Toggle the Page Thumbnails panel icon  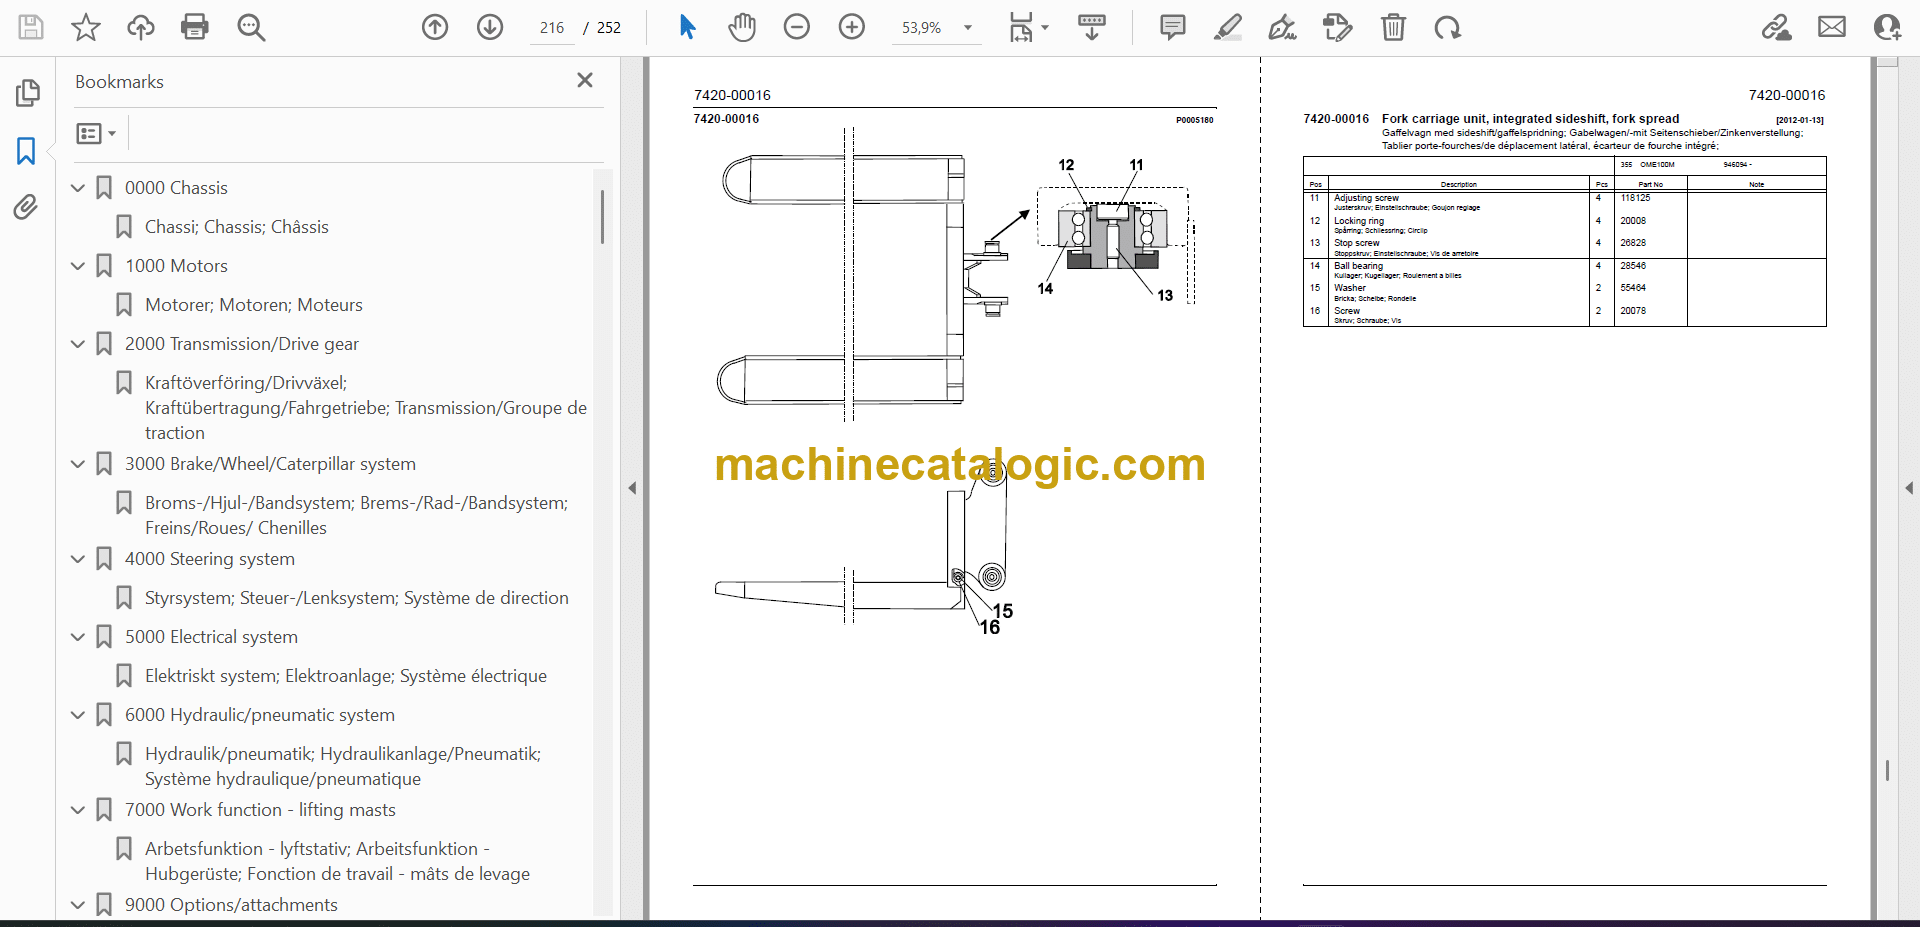27,93
